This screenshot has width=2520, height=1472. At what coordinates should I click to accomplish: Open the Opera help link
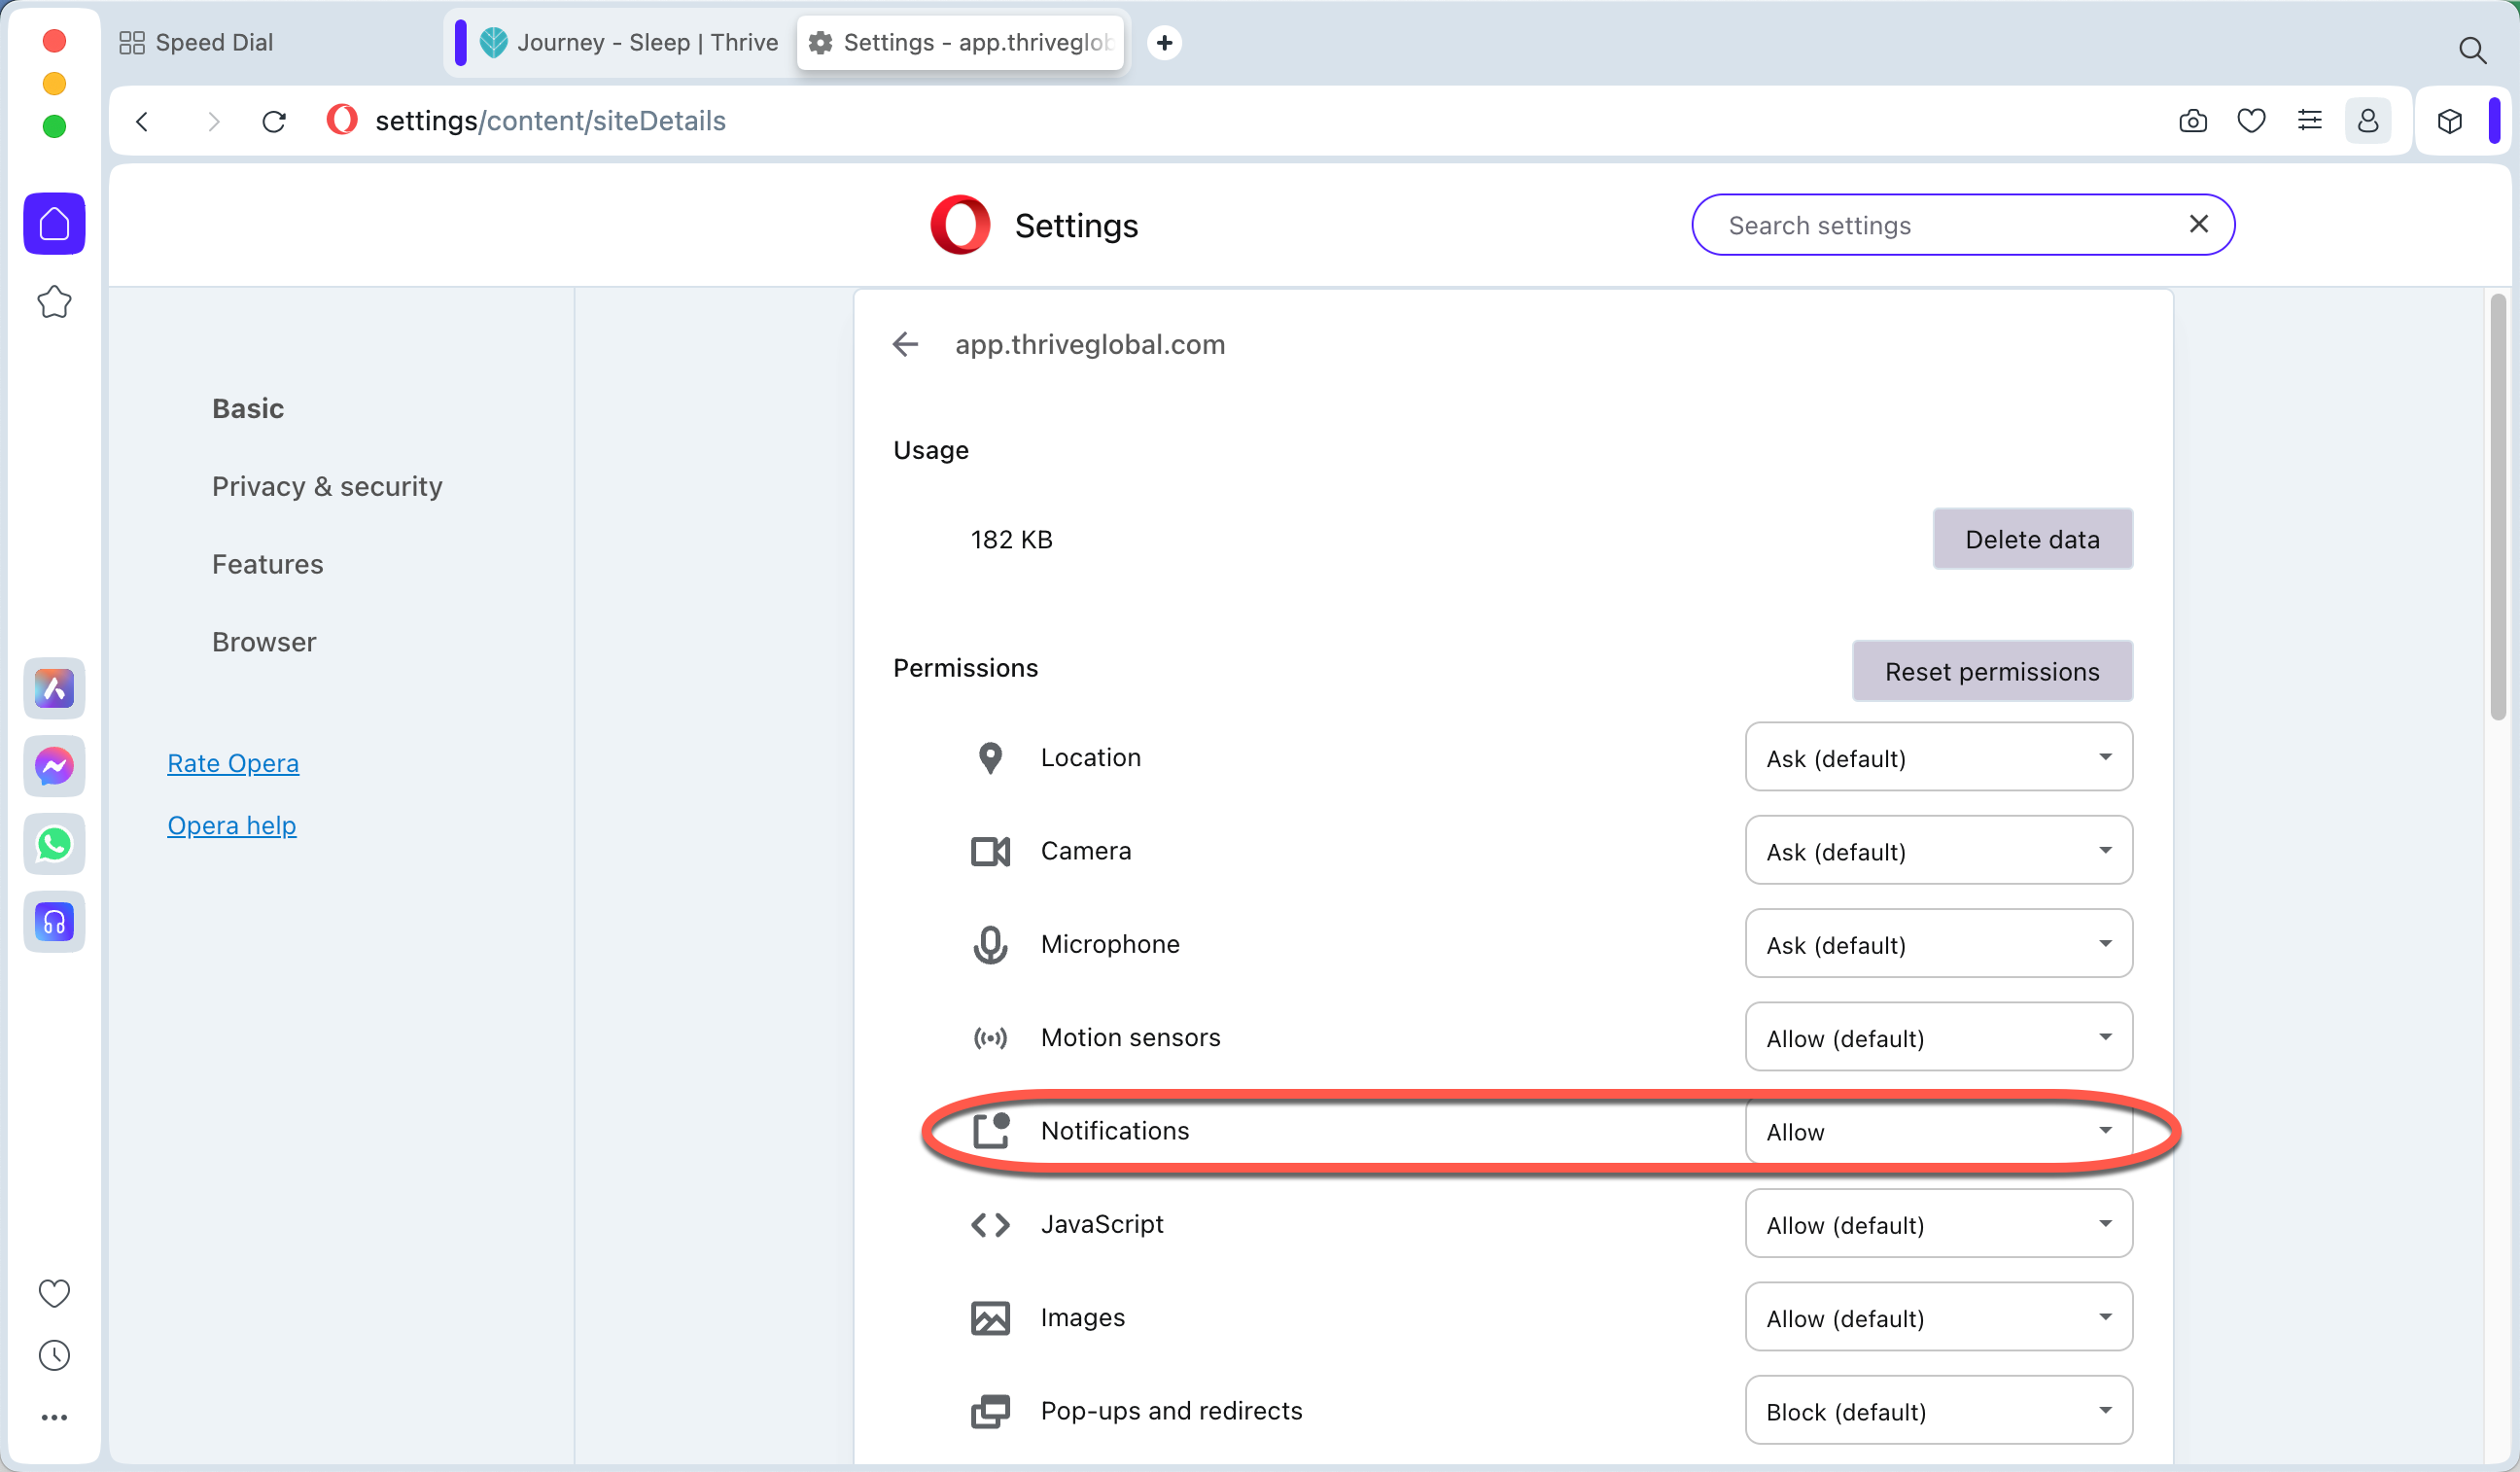pos(232,825)
